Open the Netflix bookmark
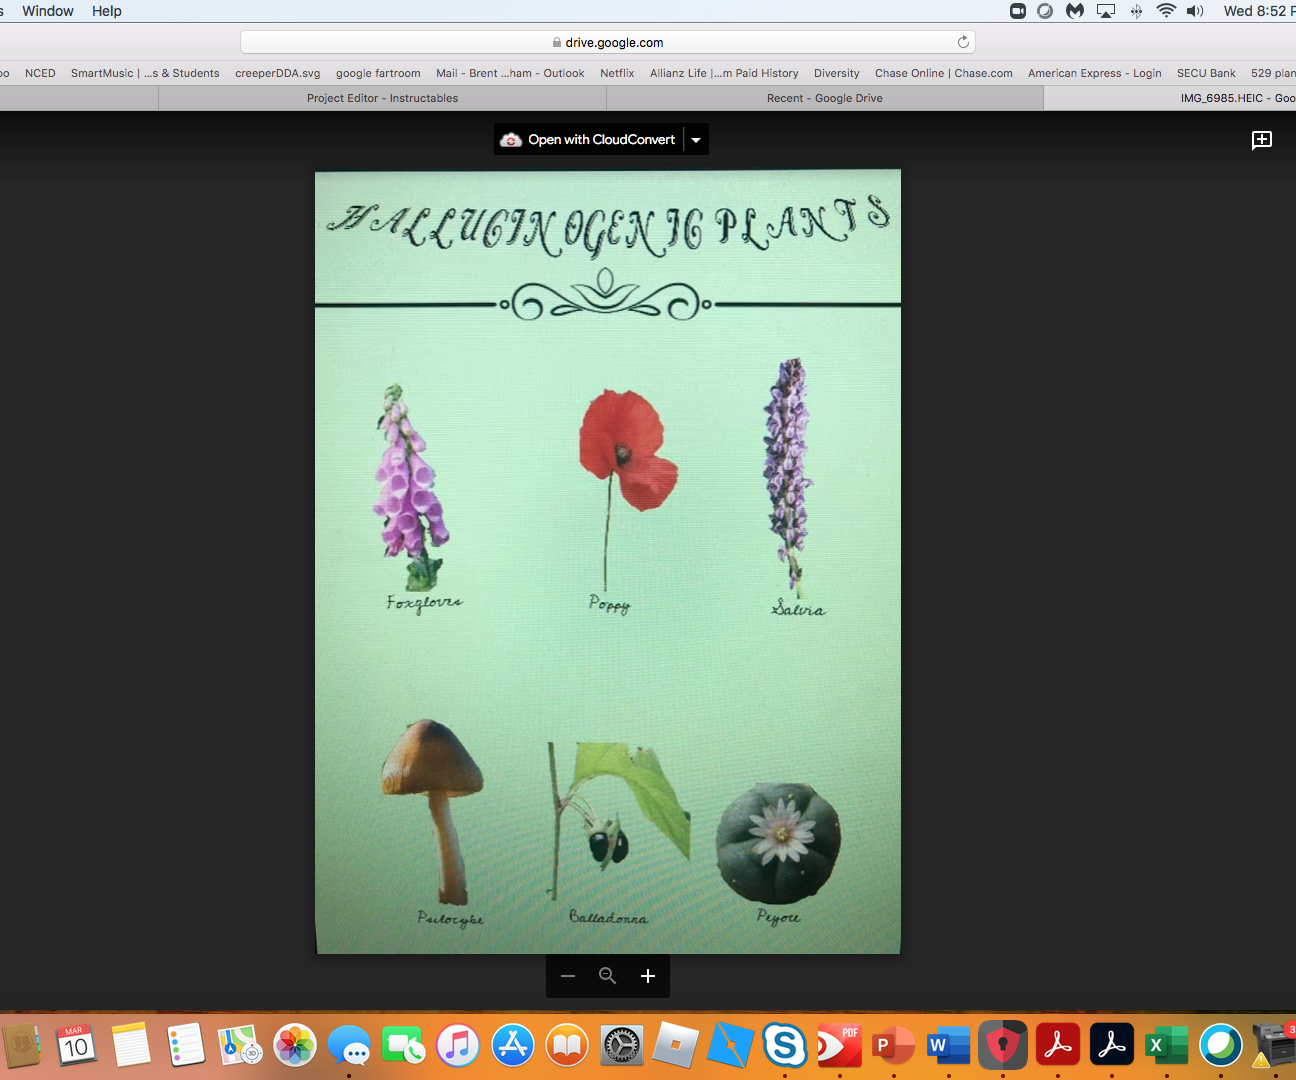The width and height of the screenshot is (1296, 1080). 616,73
